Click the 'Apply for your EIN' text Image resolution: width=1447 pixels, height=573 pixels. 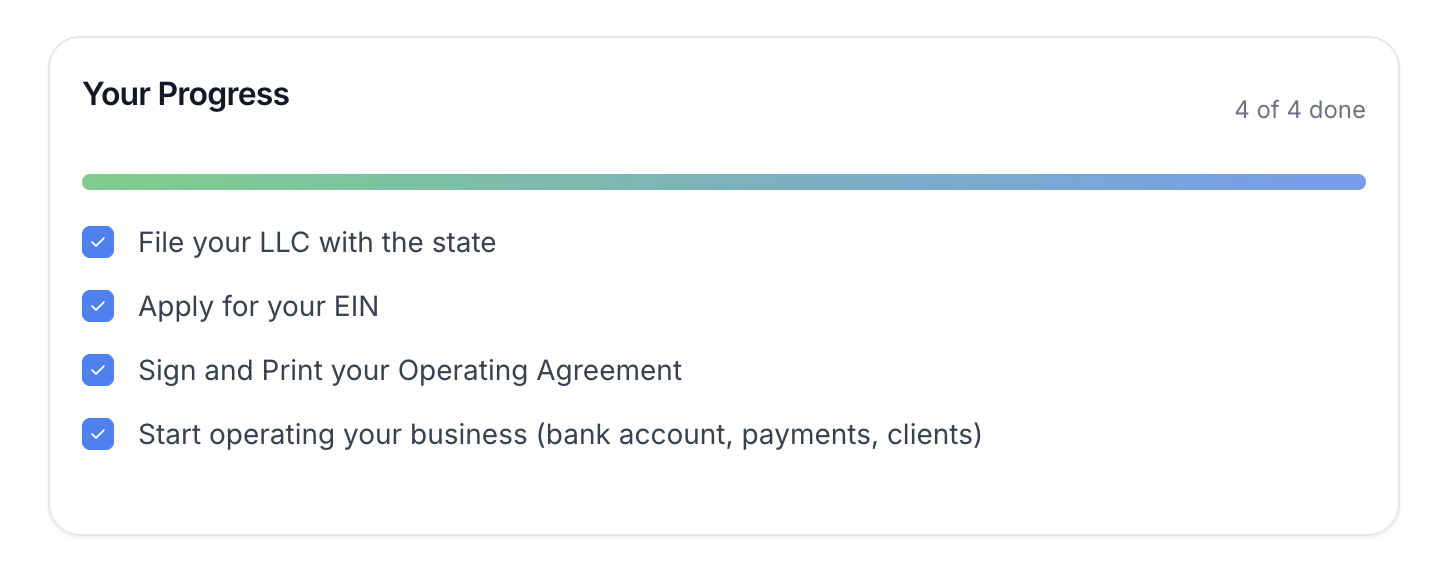coord(258,306)
